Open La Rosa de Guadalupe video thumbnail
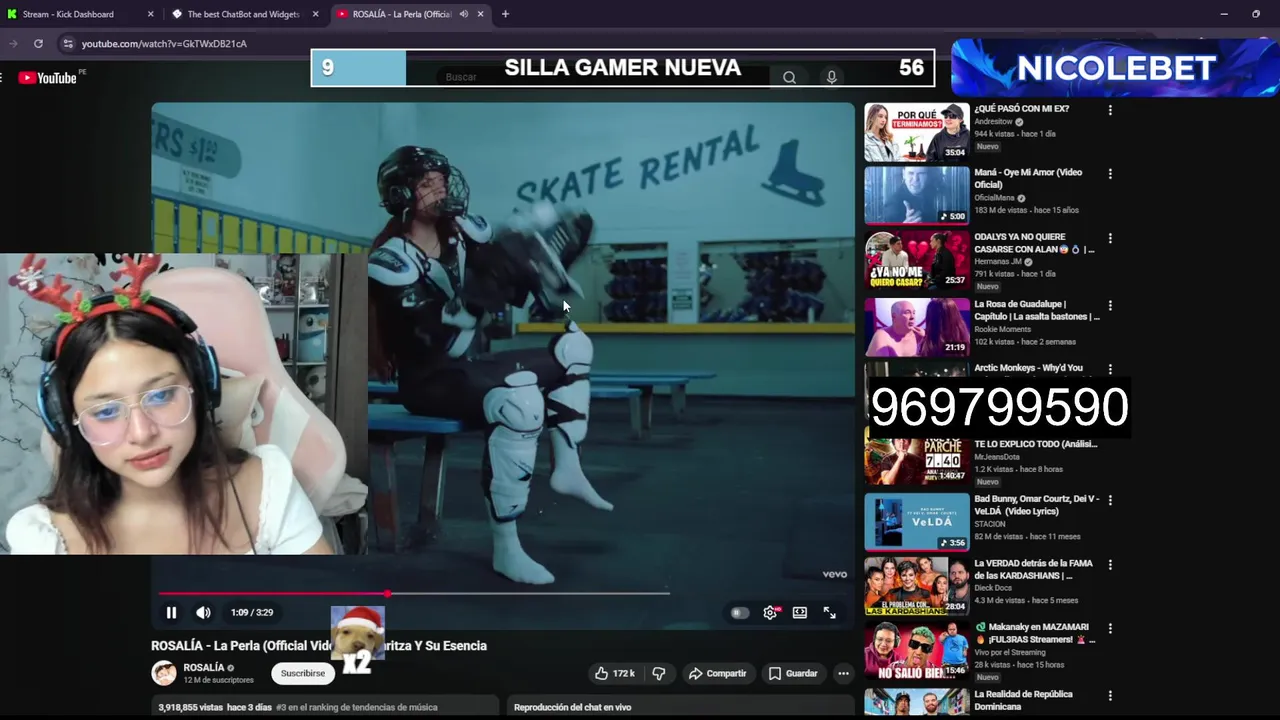 coord(917,326)
